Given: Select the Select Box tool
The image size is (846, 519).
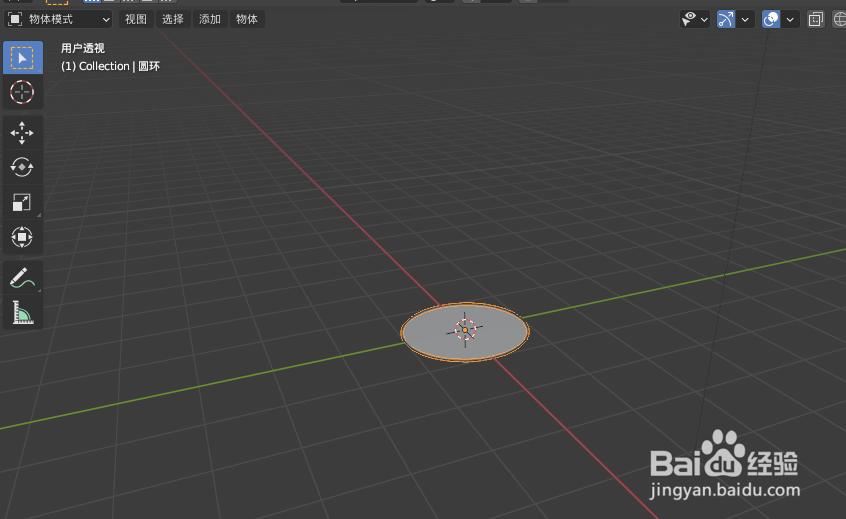Looking at the screenshot, I should tap(23, 58).
